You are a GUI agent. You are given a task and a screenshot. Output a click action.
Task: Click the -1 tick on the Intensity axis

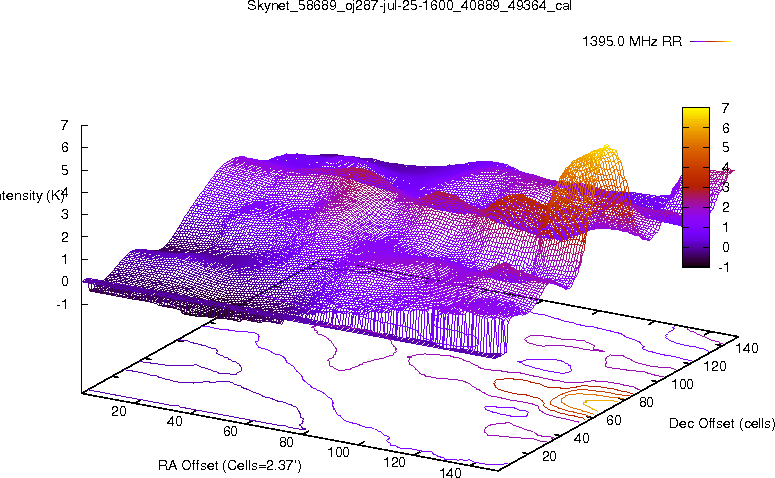(x=62, y=304)
